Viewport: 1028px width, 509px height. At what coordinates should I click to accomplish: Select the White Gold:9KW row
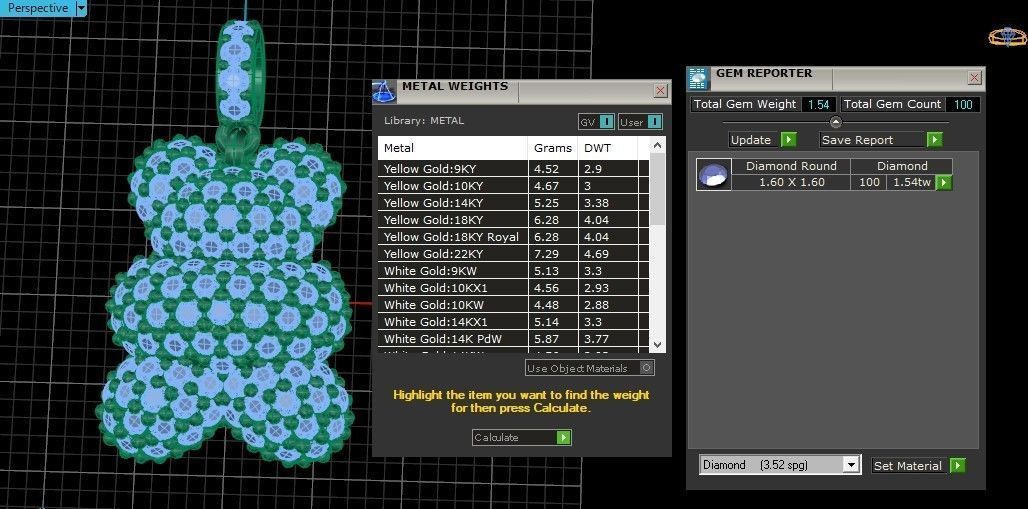pyautogui.click(x=513, y=271)
